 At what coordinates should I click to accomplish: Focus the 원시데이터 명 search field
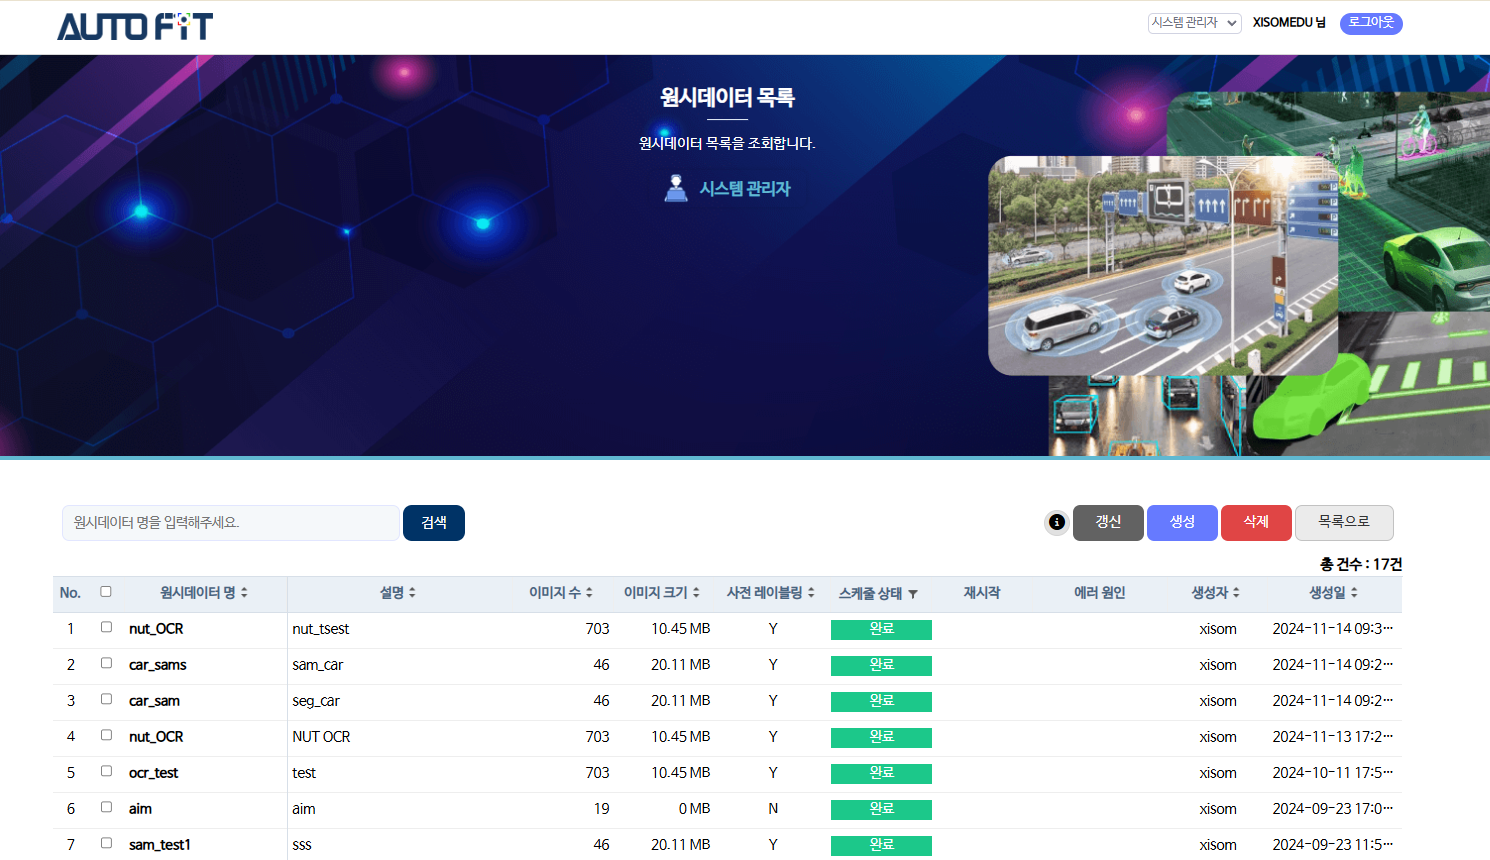tap(231, 523)
